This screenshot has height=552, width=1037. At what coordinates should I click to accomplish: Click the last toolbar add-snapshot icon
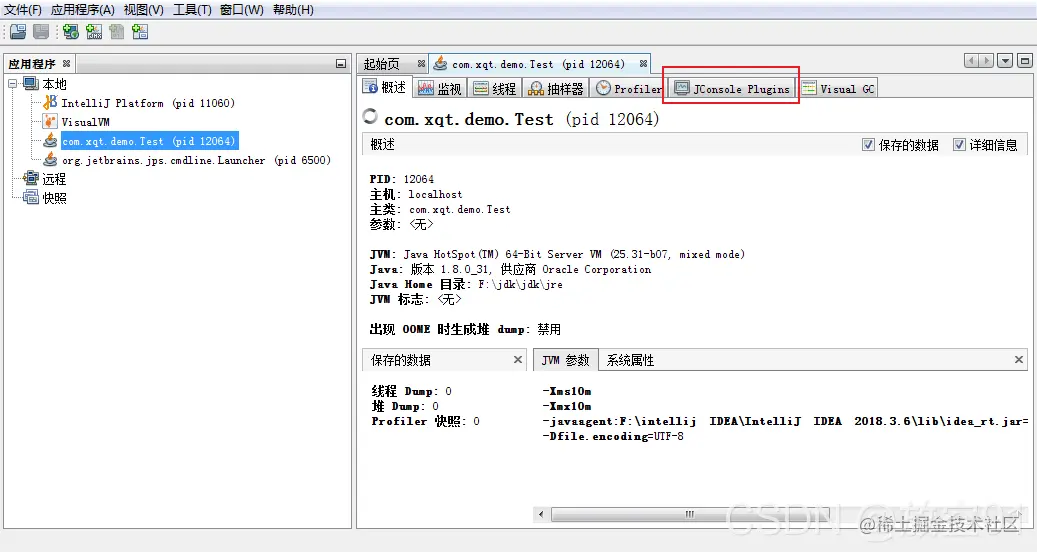[140, 31]
